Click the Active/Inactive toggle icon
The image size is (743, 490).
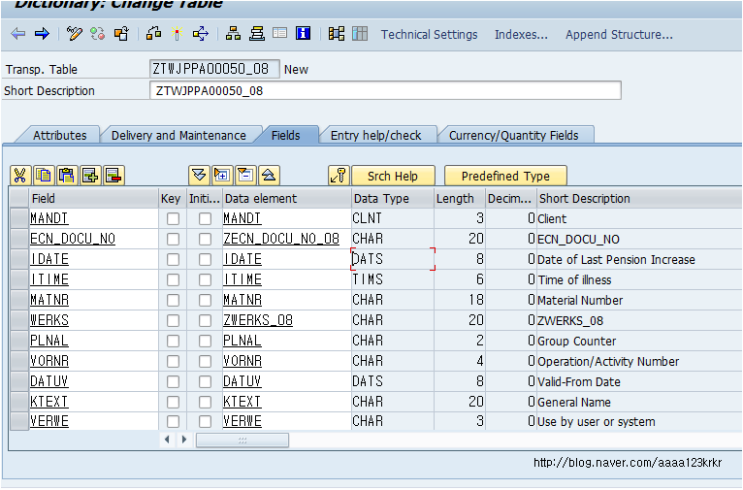pyautogui.click(x=98, y=34)
